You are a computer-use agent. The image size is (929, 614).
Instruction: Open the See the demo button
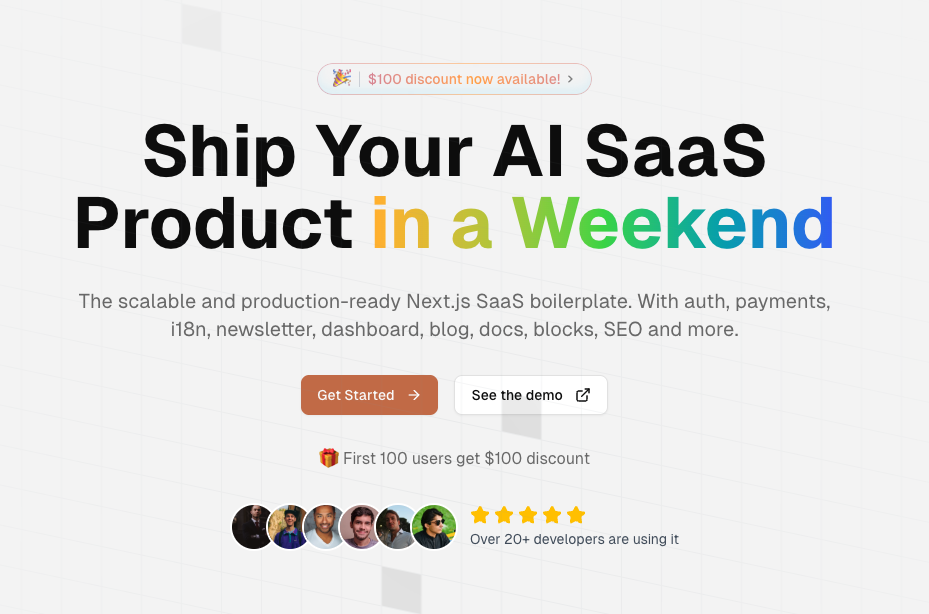click(x=530, y=395)
